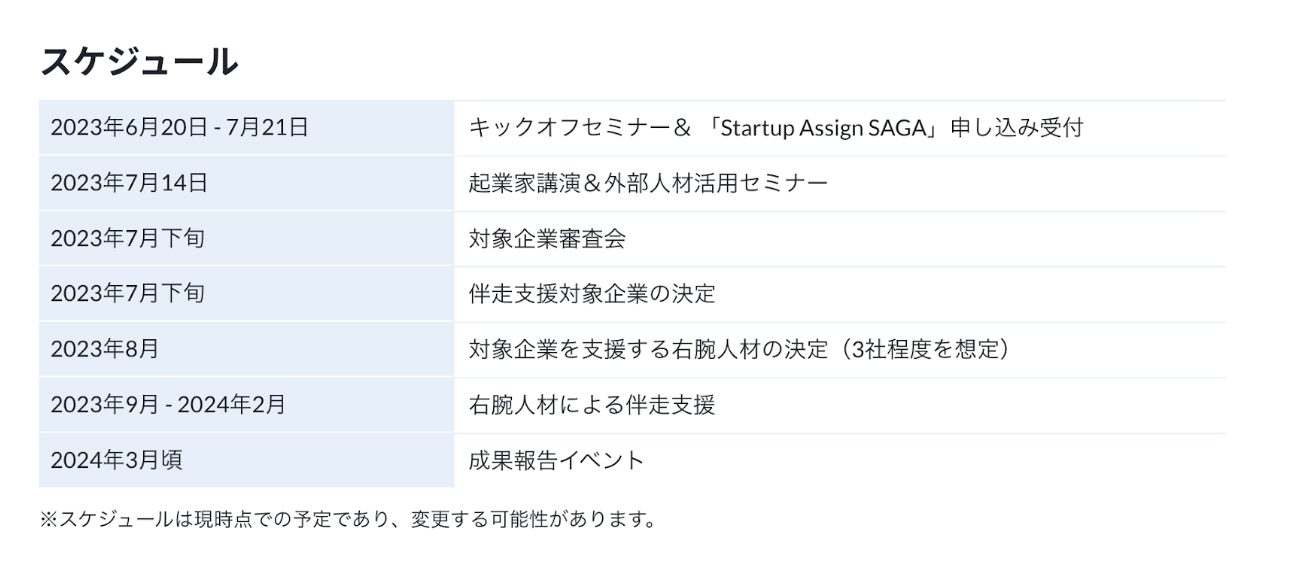1294x582 pixels.
Task: Click the 起業家講演＆外部人材活用セミナー entry
Action: coord(648,184)
